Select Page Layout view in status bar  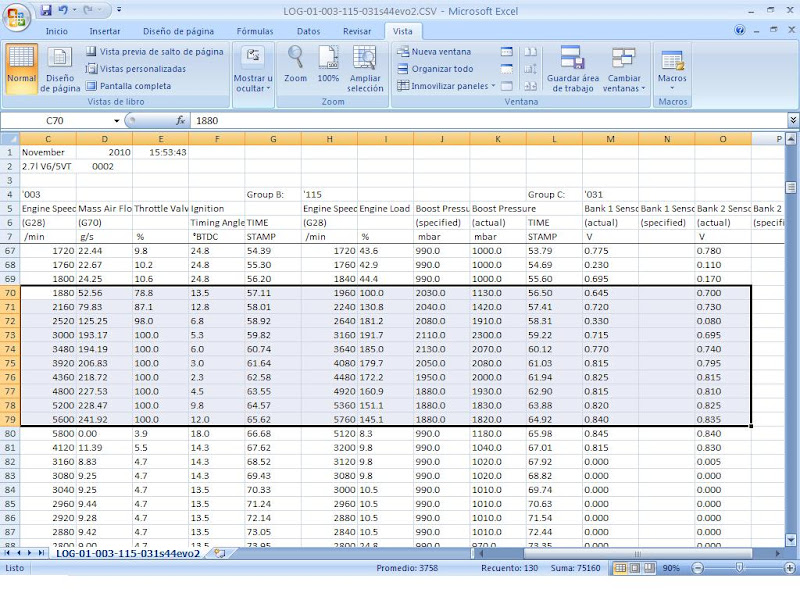[636, 567]
